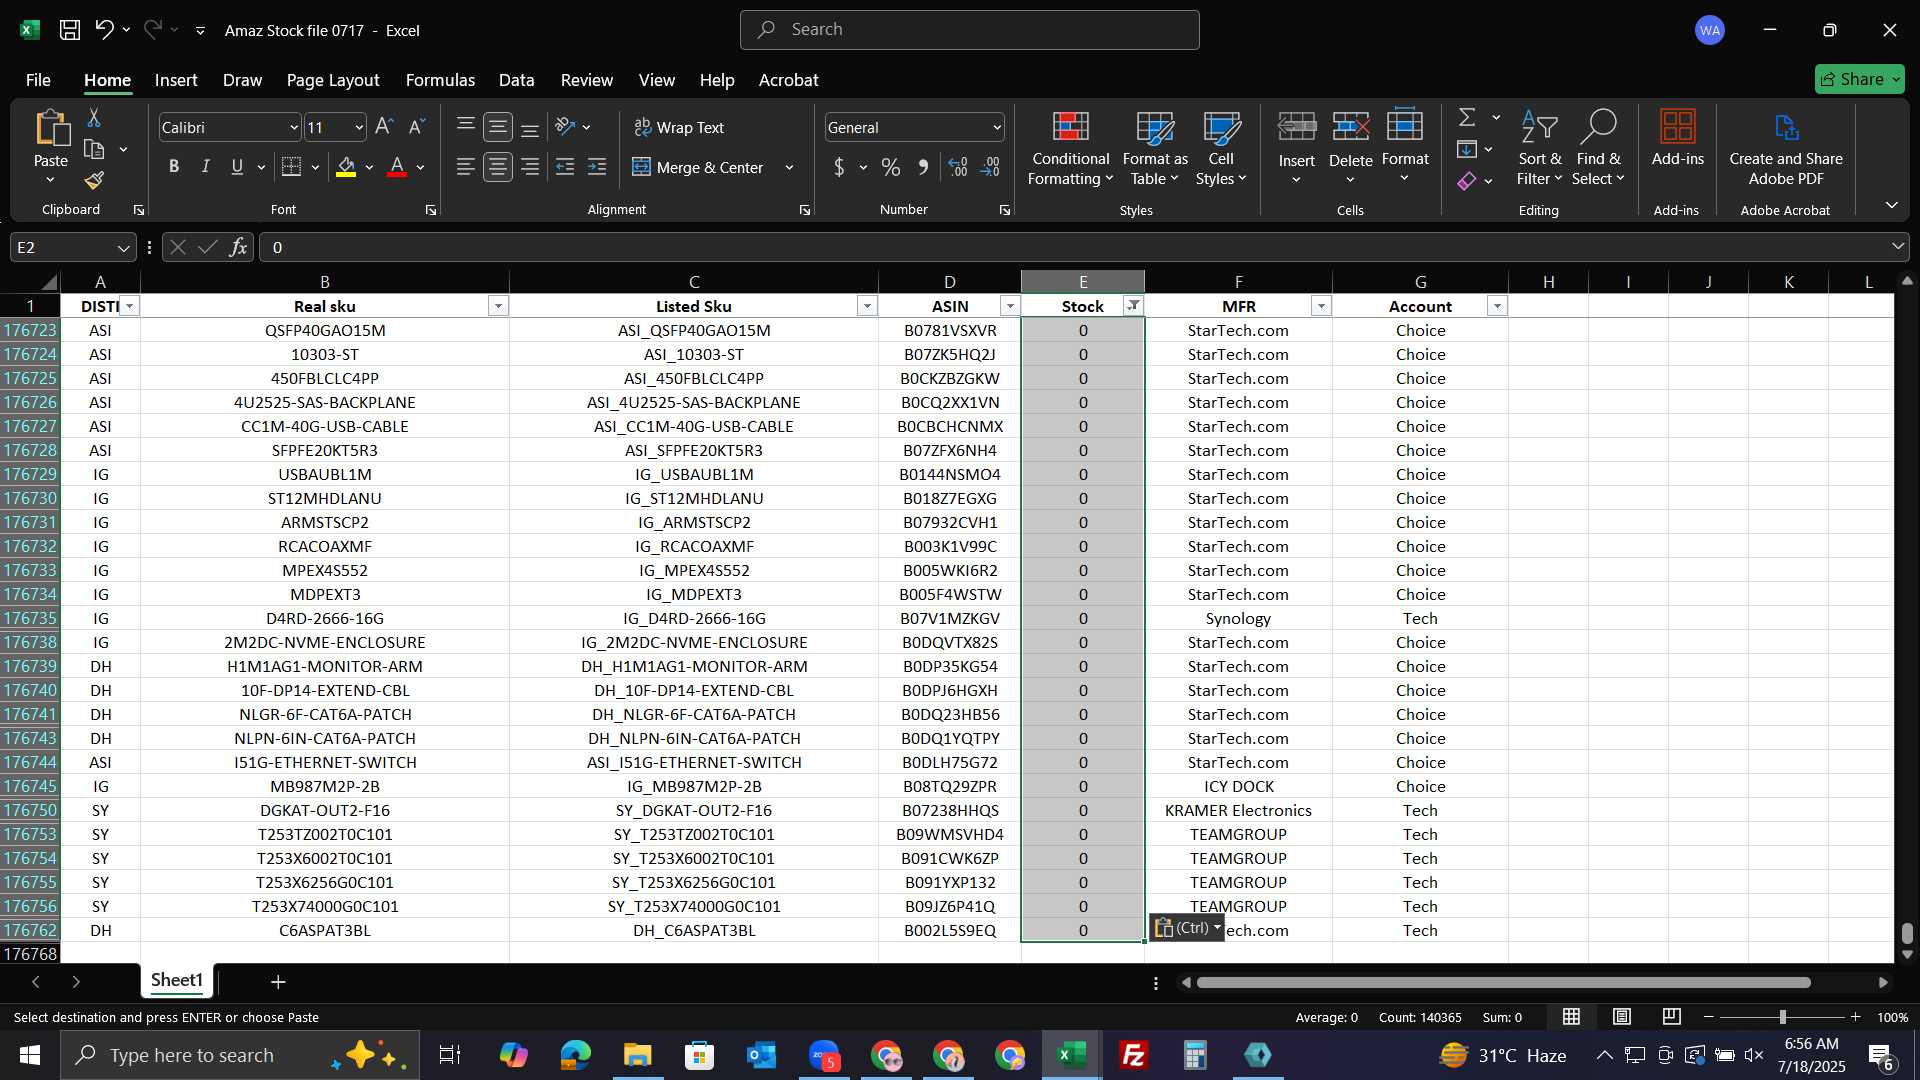Open the ASIN column filter dropdown
Screen dimensions: 1920x1080
click(1010, 306)
